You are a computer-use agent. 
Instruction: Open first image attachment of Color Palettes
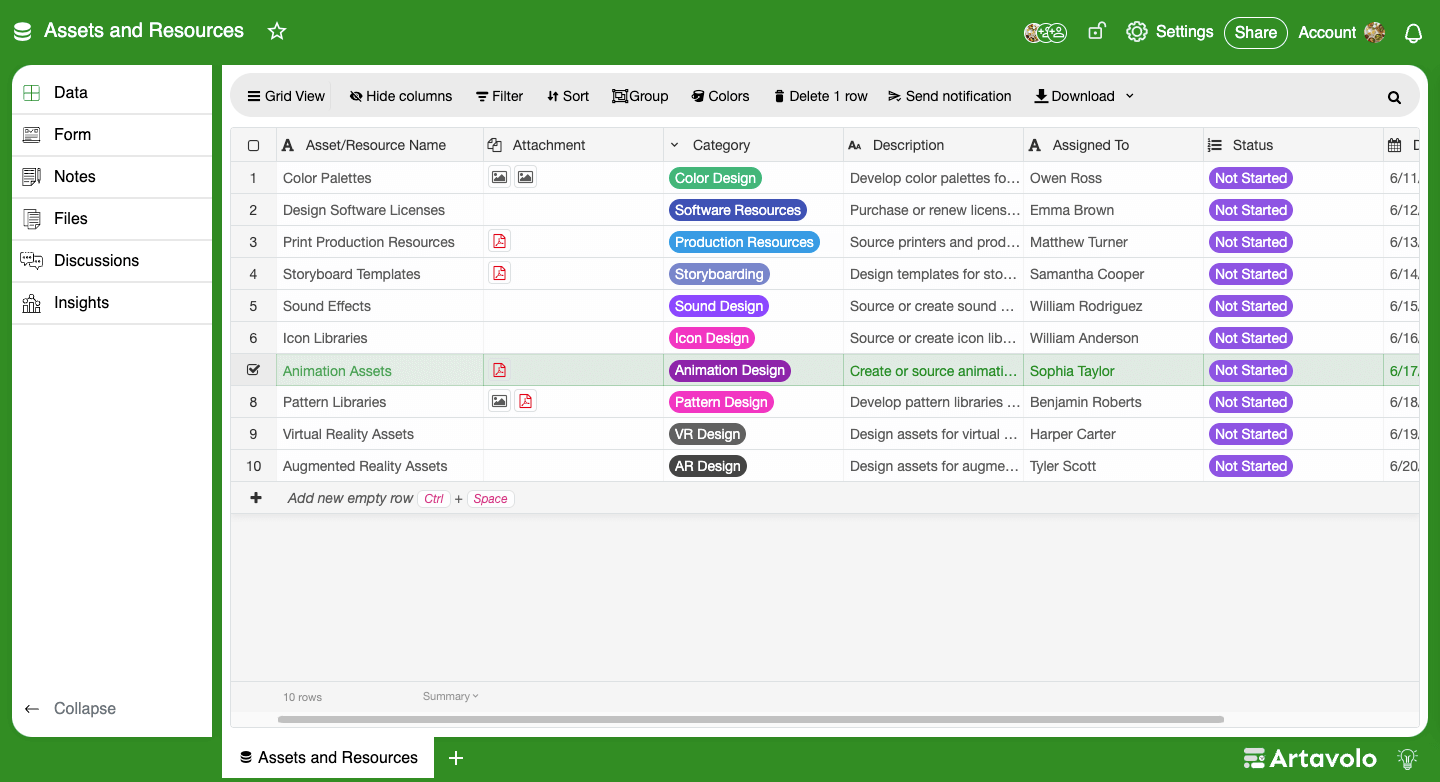499,177
